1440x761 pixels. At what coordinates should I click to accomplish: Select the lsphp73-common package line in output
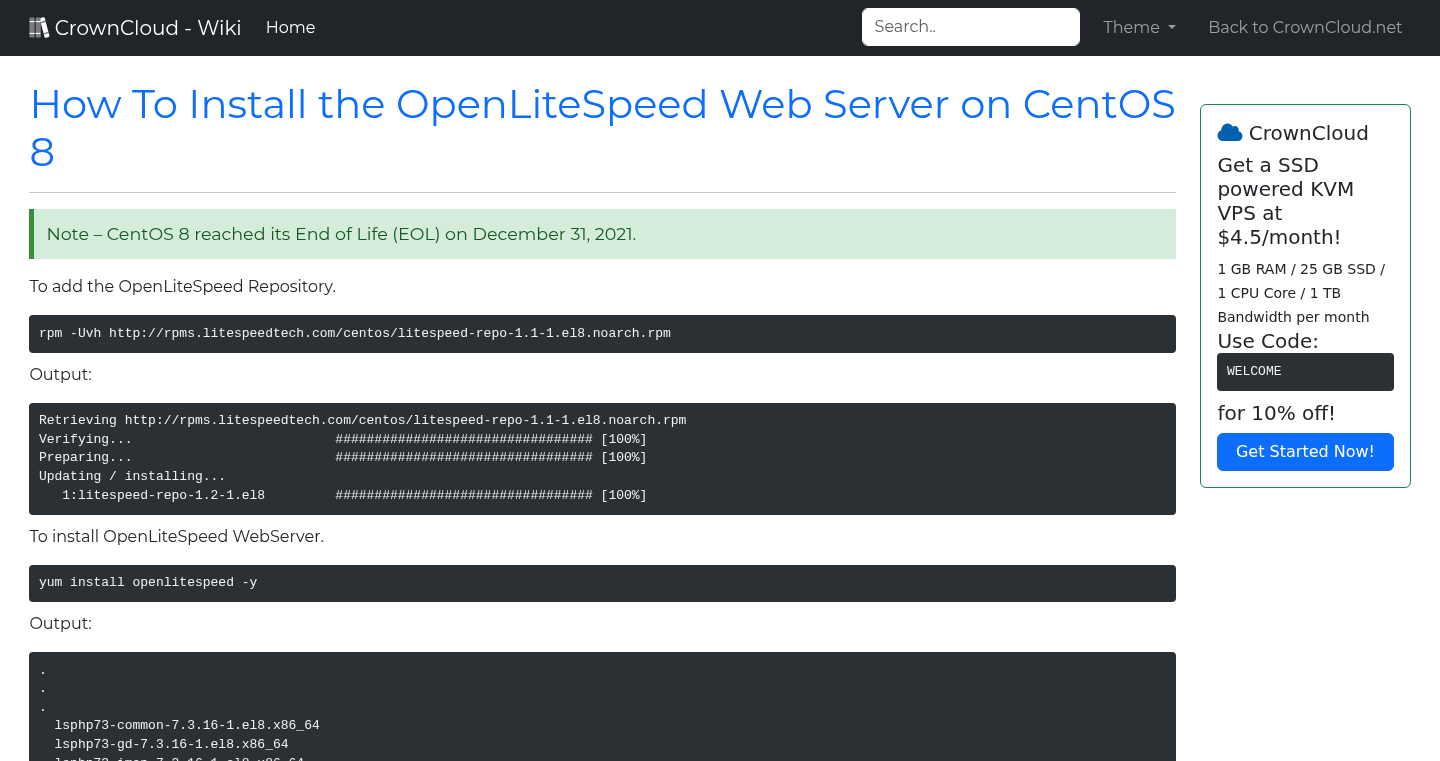(186, 725)
